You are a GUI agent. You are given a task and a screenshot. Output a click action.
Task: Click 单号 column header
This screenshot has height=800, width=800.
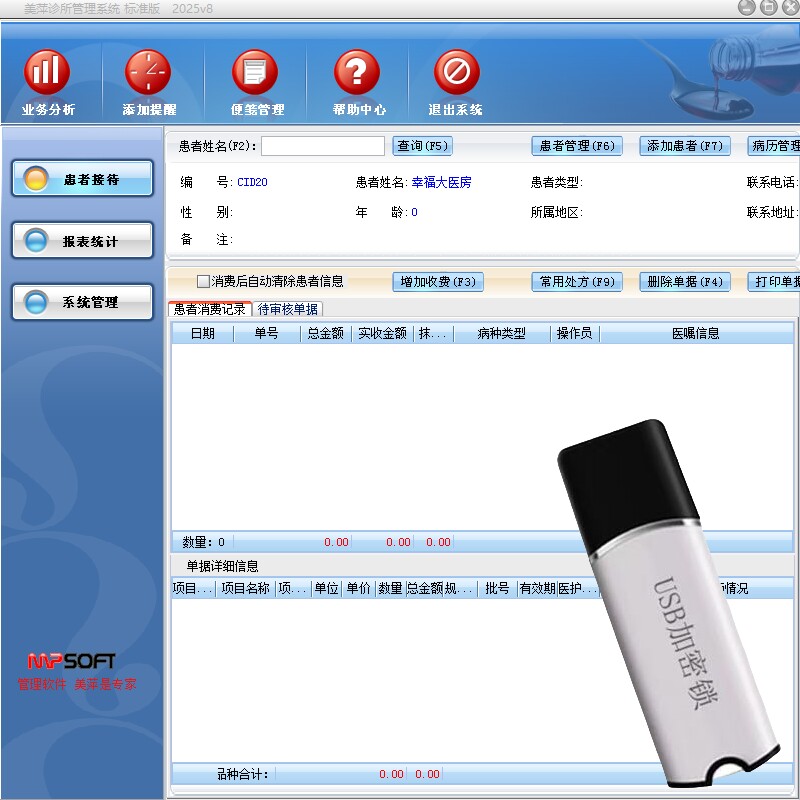click(266, 334)
